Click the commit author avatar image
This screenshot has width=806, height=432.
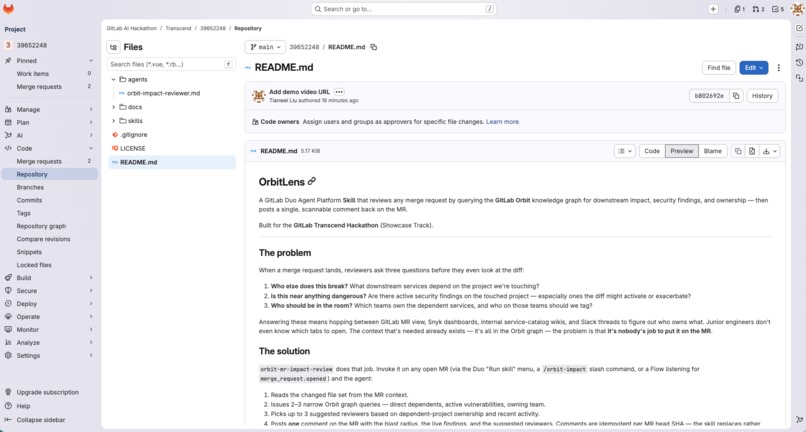point(259,96)
